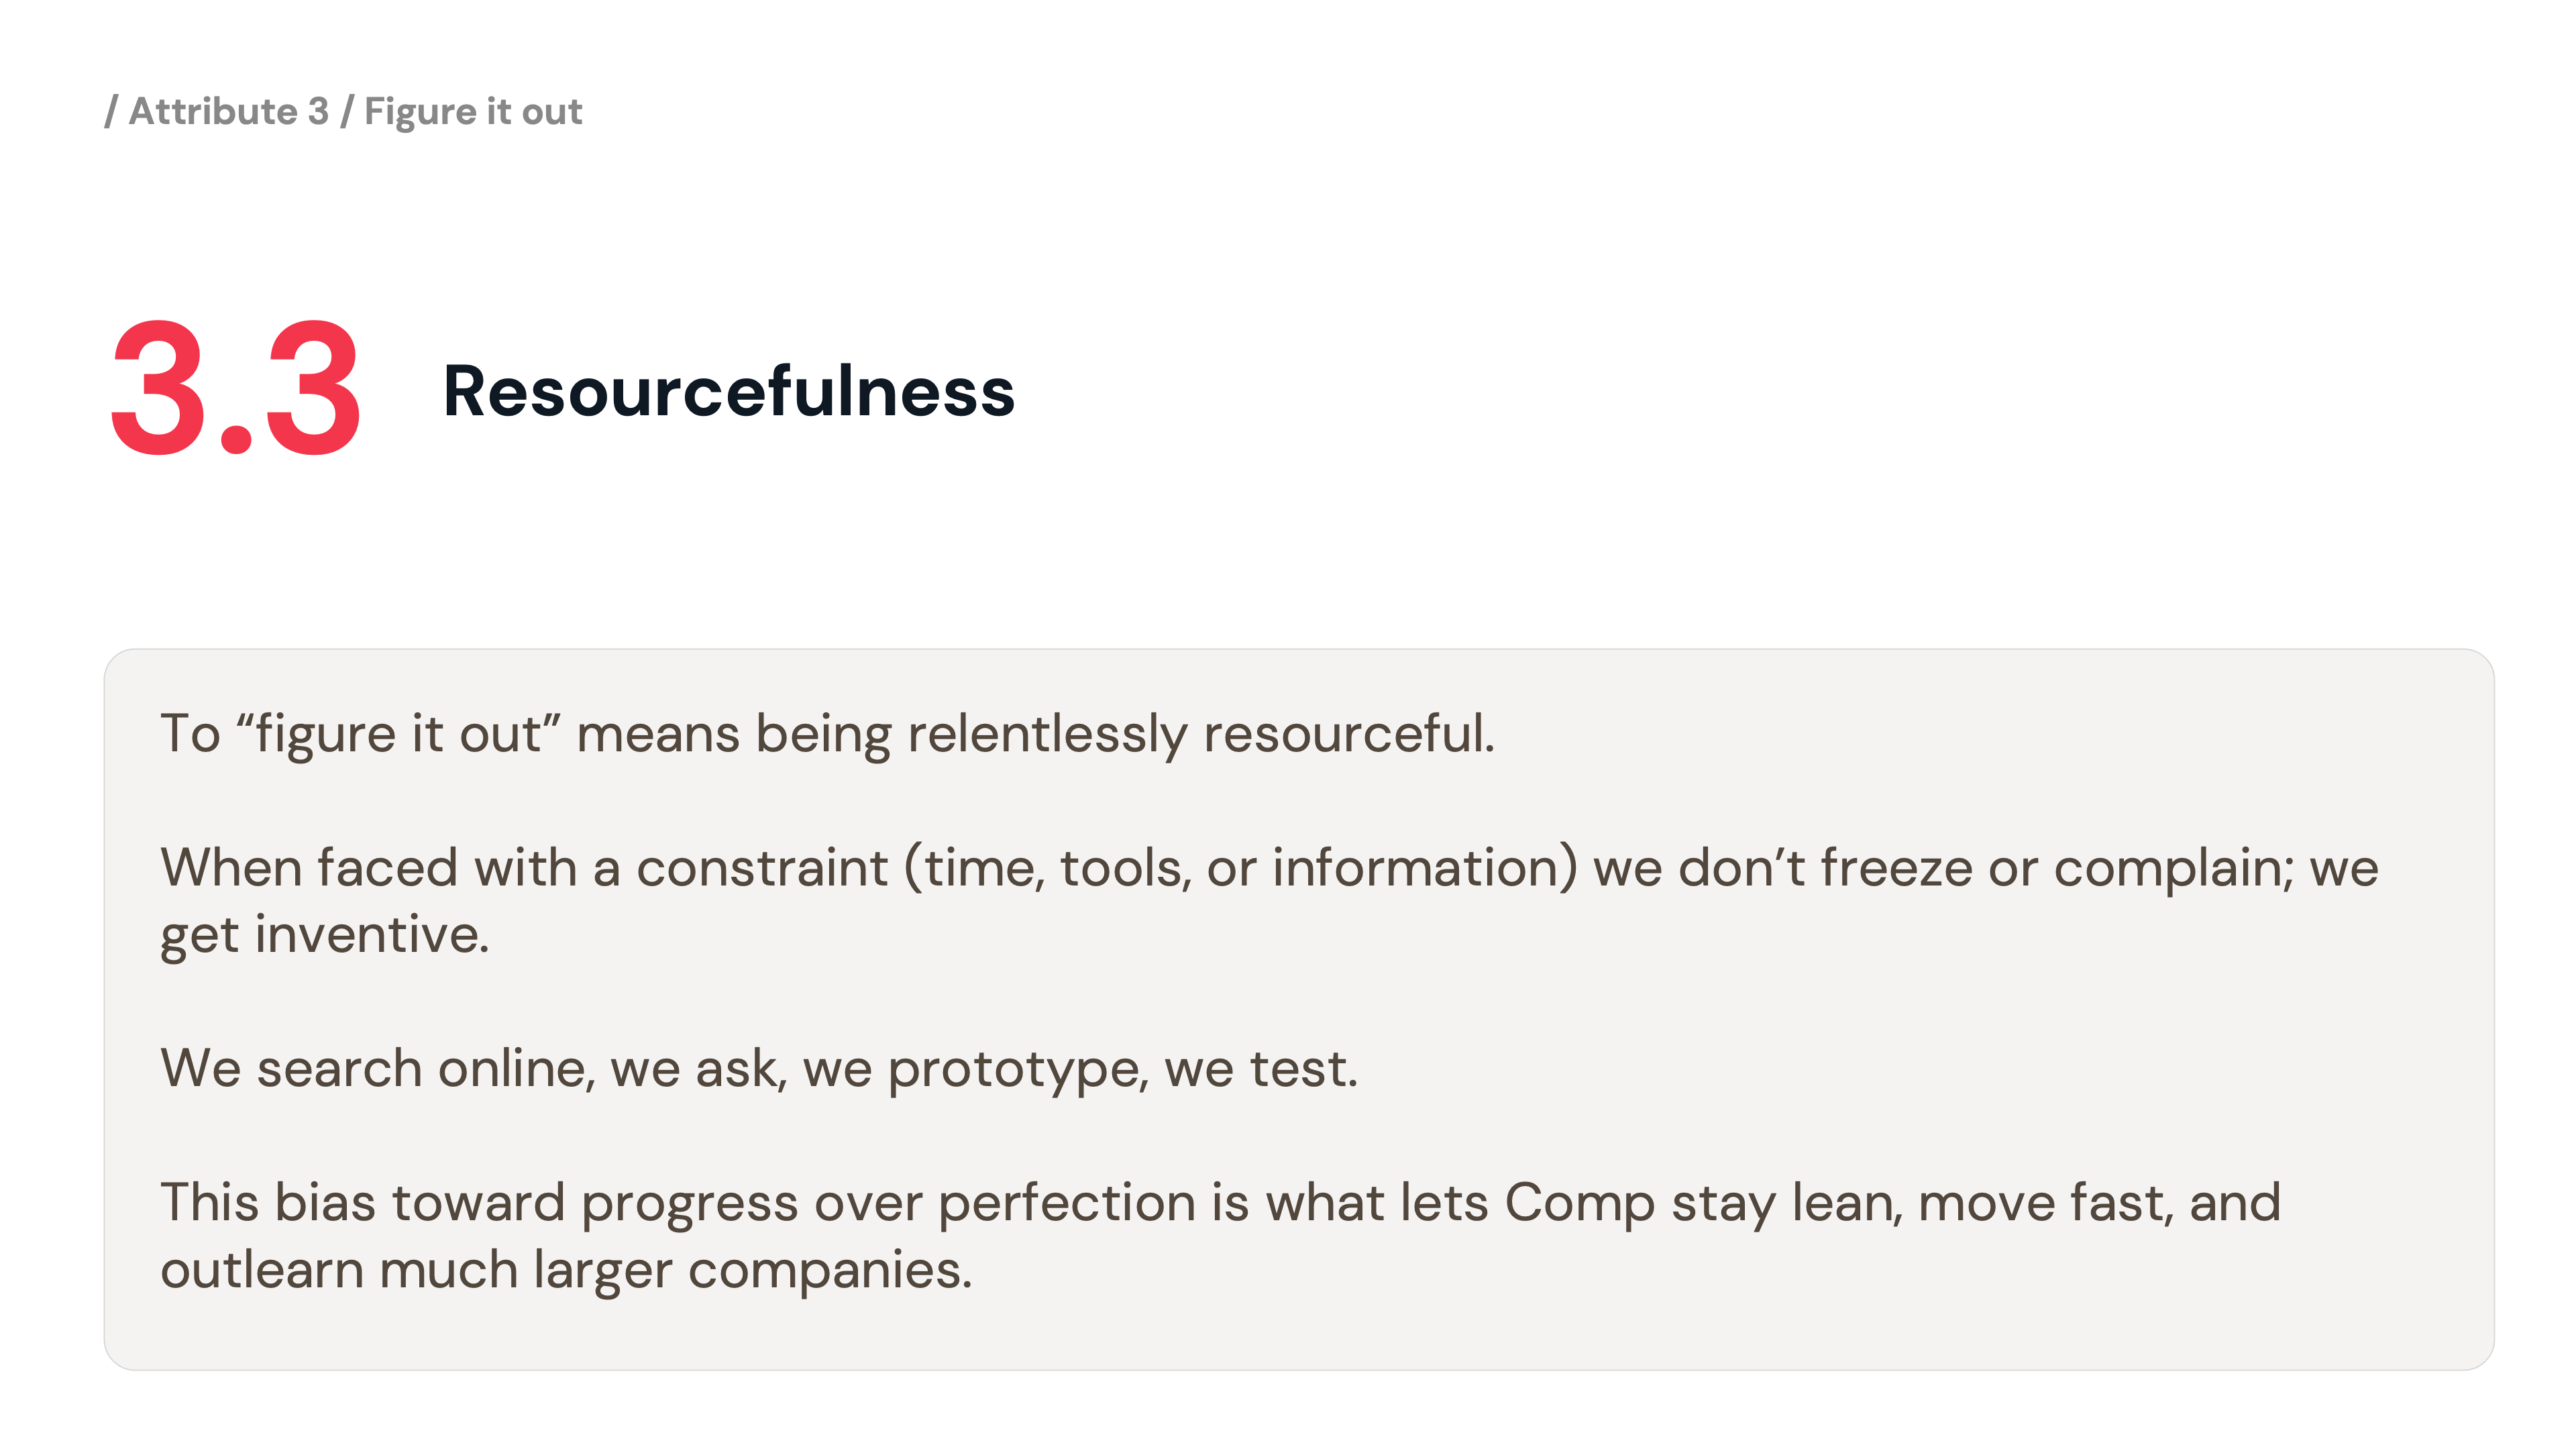Click the words 'we test.' ending third paragraph
Image resolution: width=2576 pixels, height=1449 pixels.
[x=1260, y=1069]
